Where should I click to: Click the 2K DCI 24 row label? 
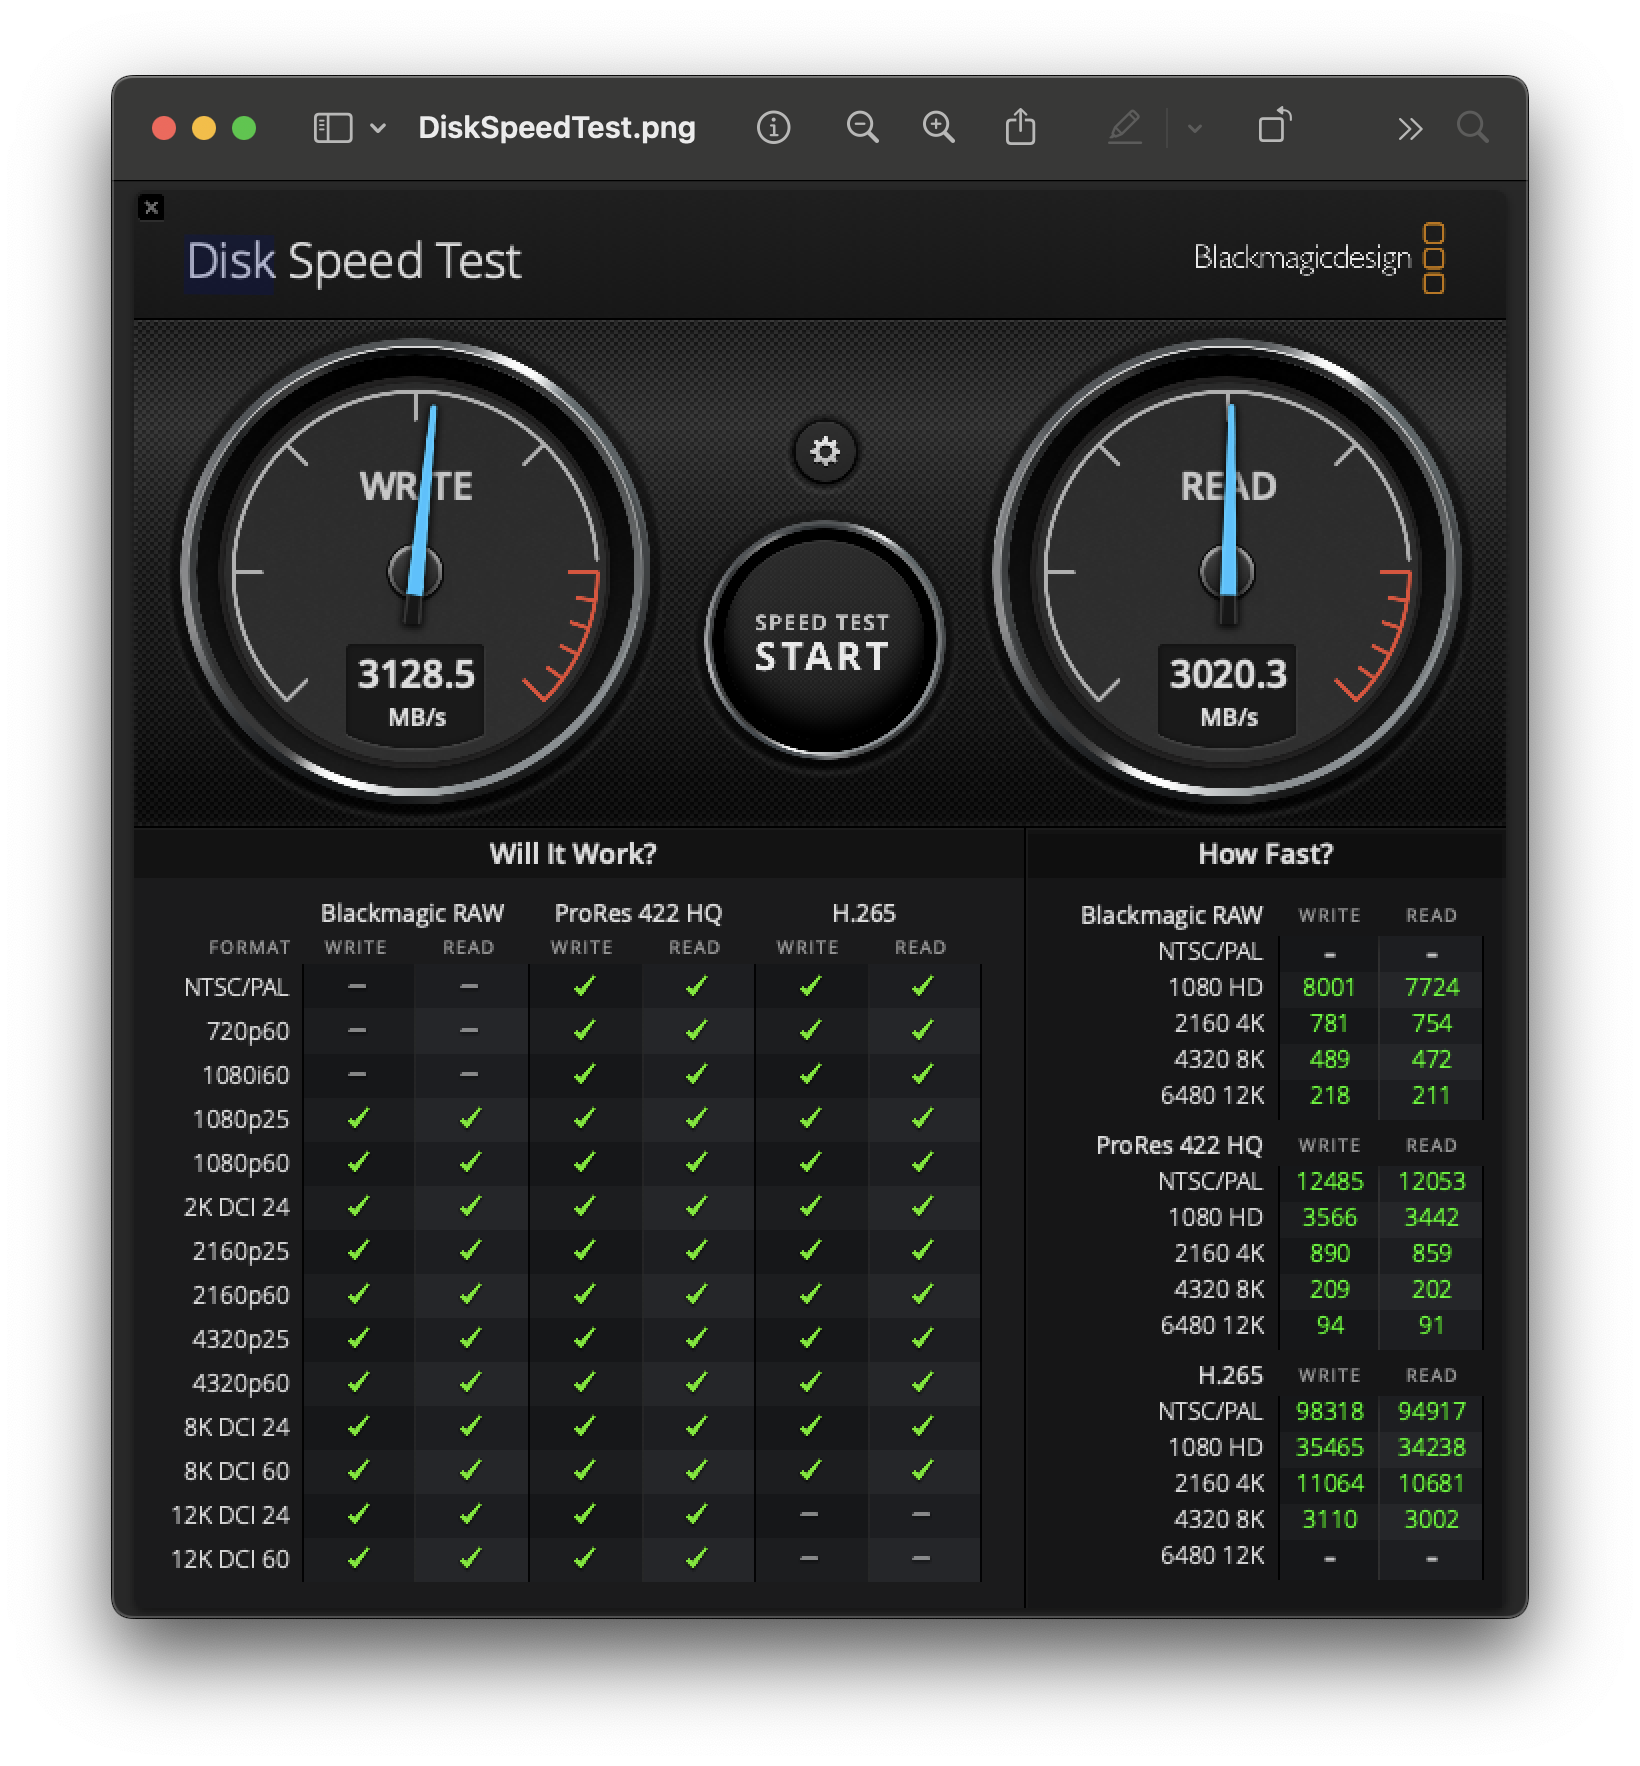point(237,1207)
